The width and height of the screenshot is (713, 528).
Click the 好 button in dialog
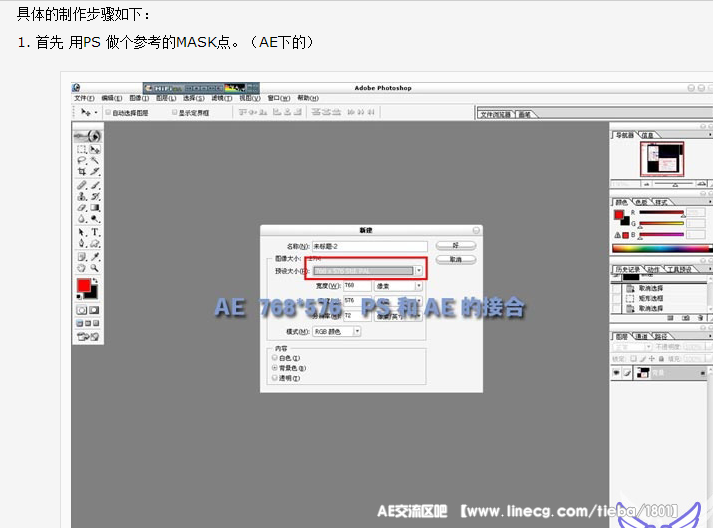456,246
